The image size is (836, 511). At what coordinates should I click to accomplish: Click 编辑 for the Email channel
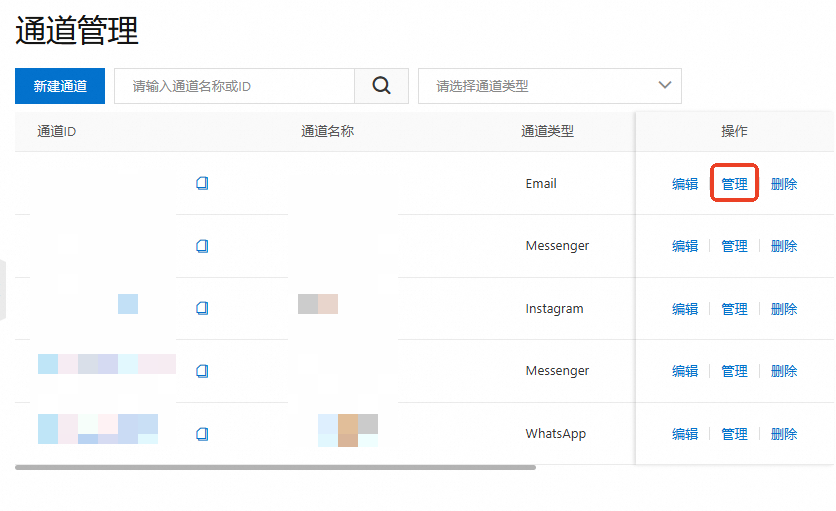tap(685, 184)
